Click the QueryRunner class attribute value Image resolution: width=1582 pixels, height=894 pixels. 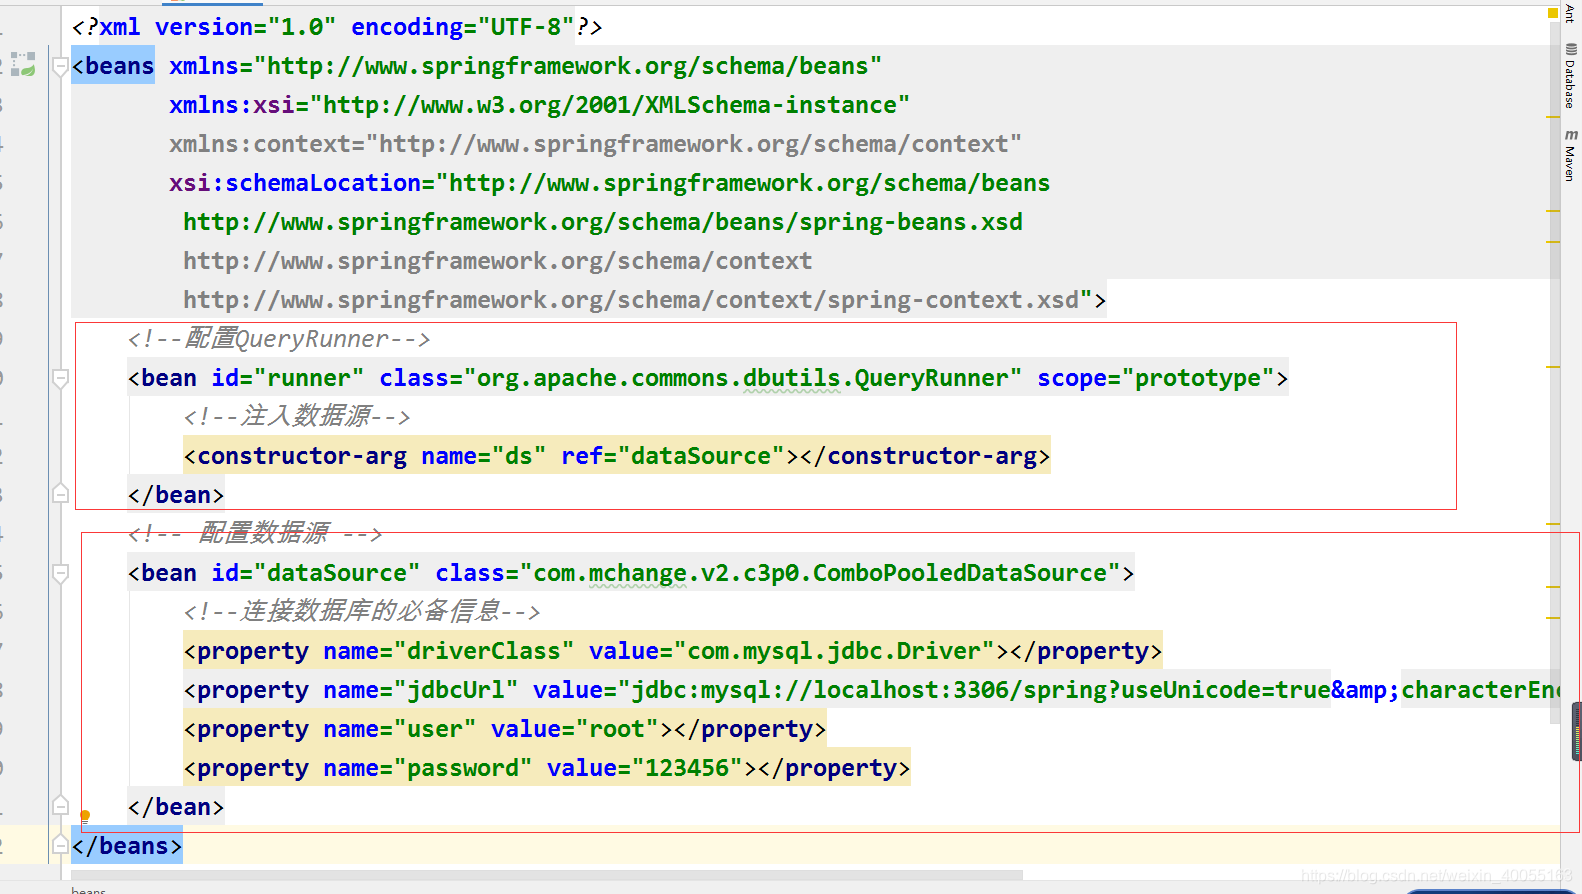(742, 378)
